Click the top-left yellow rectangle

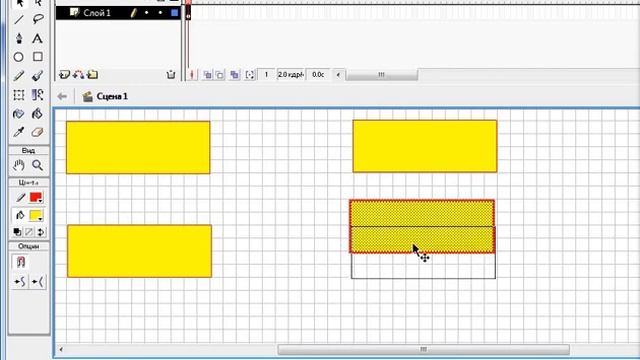(x=138, y=147)
